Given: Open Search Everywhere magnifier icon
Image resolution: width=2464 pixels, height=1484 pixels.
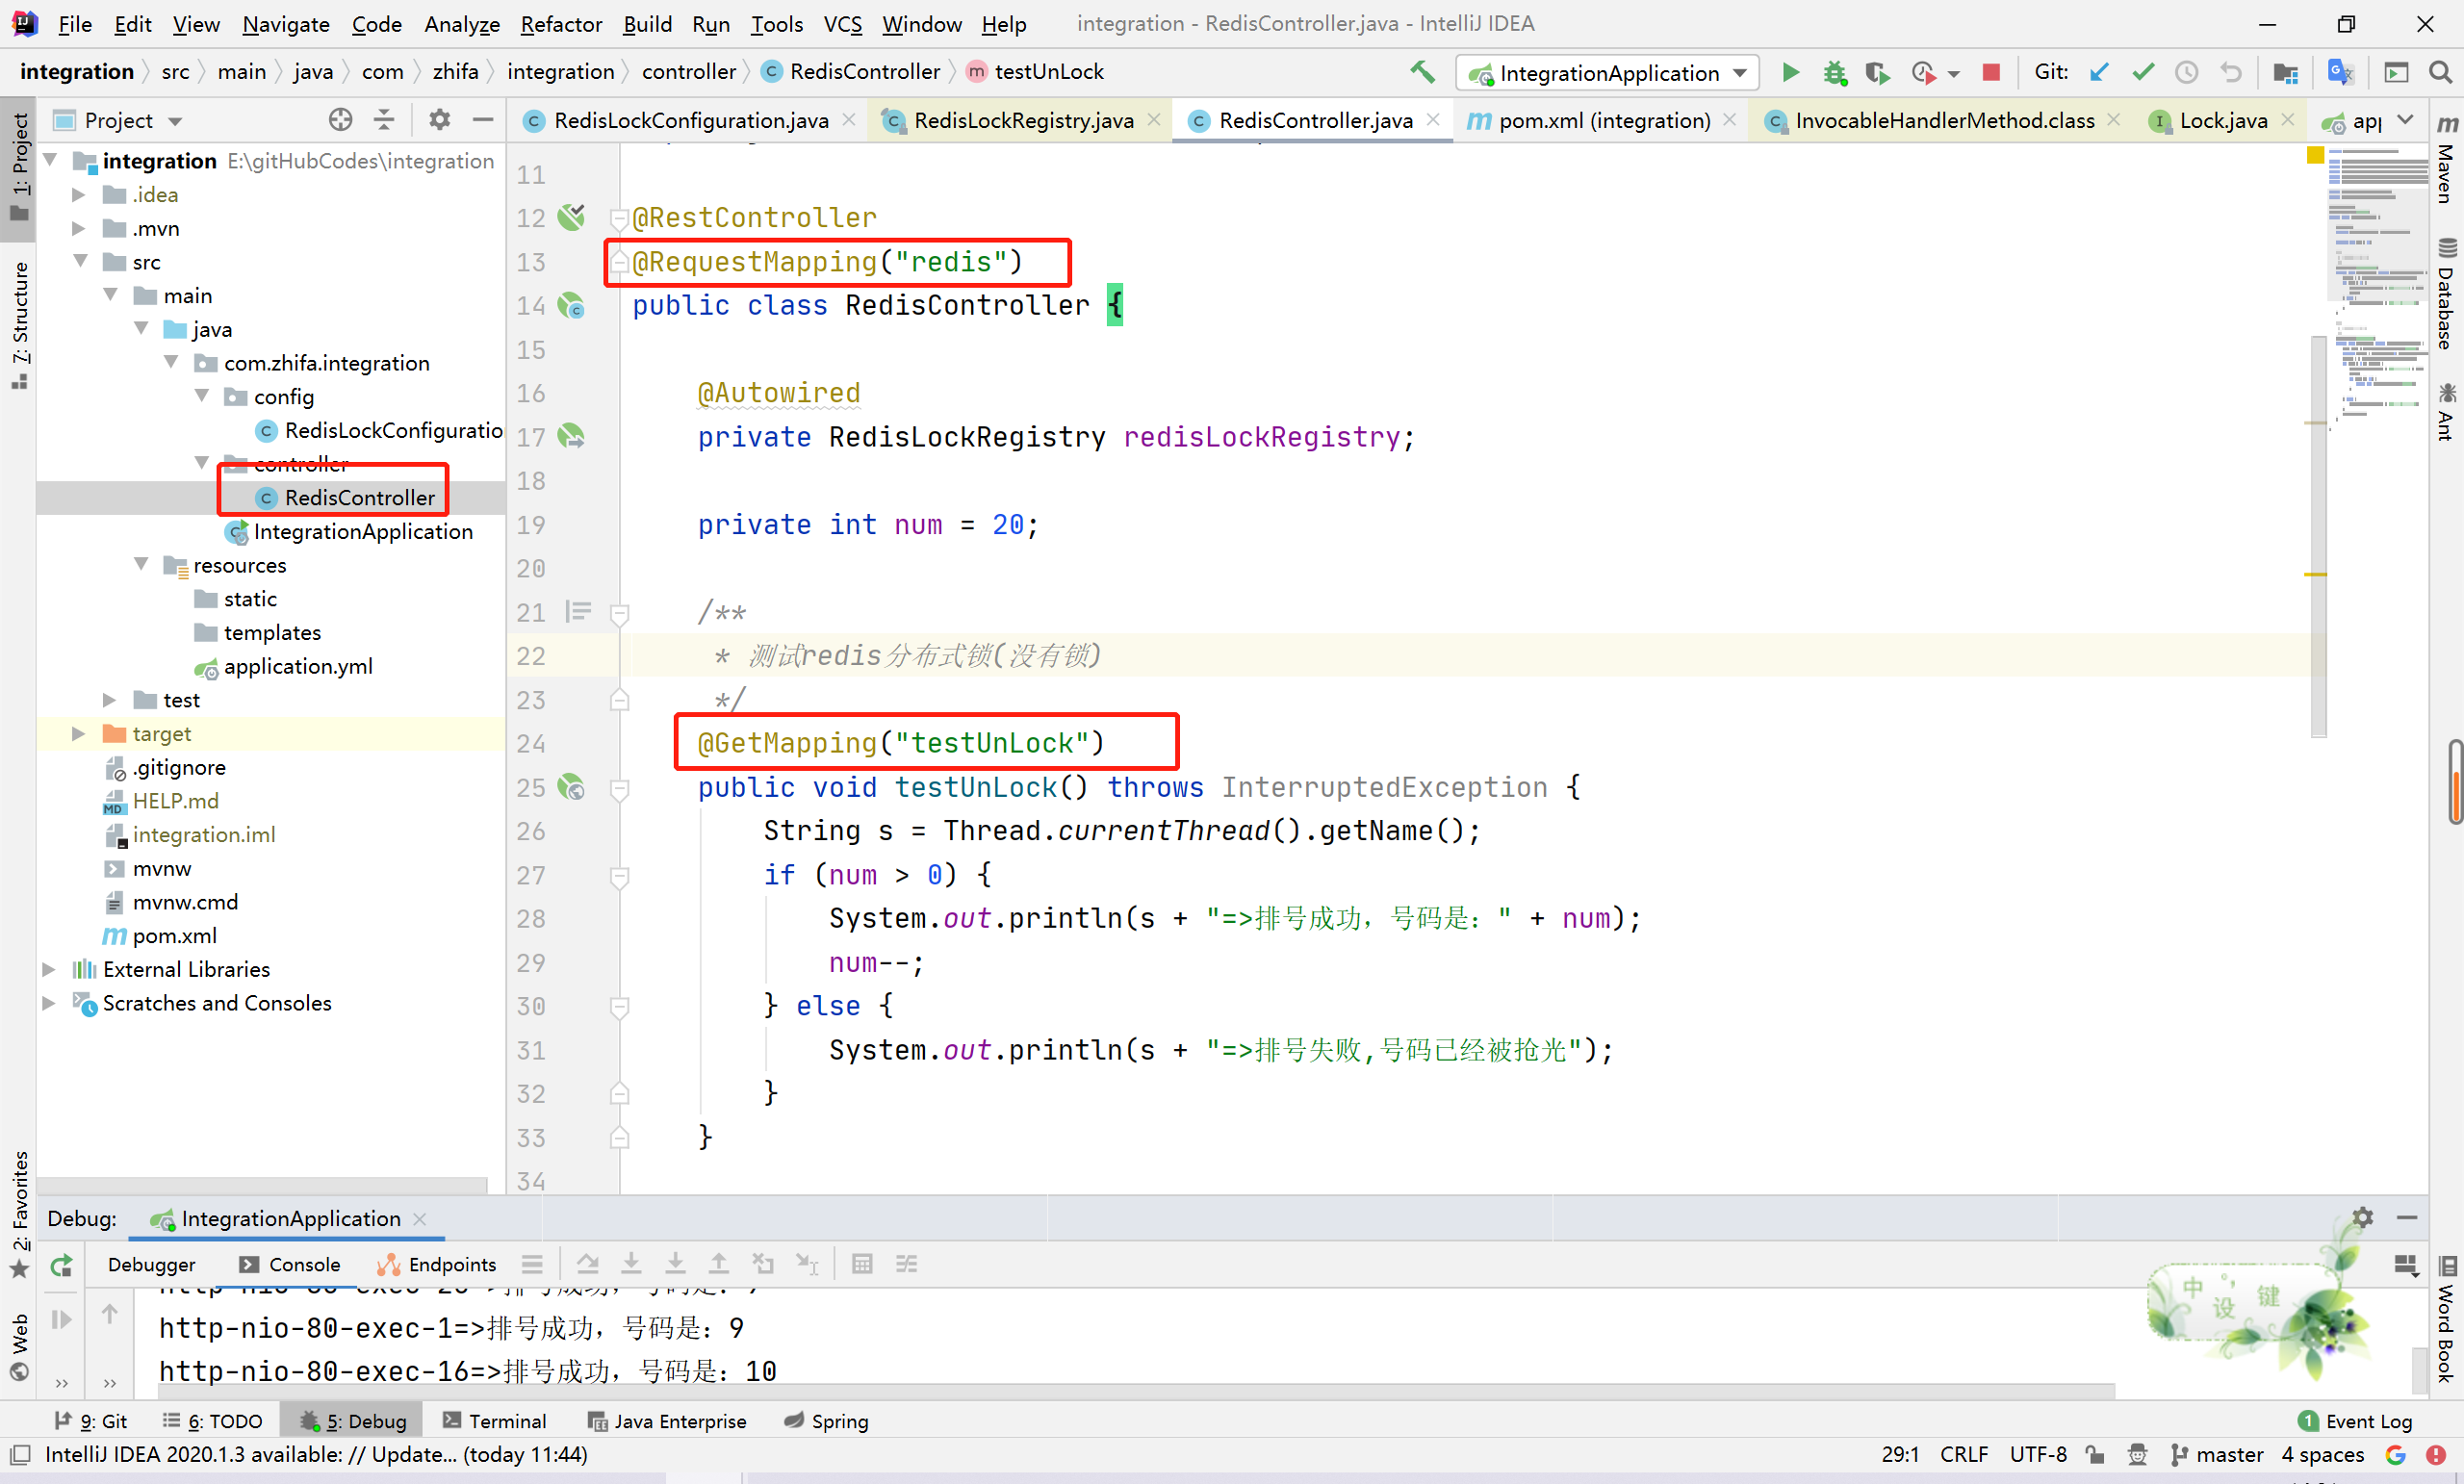Looking at the screenshot, I should click(x=2440, y=72).
